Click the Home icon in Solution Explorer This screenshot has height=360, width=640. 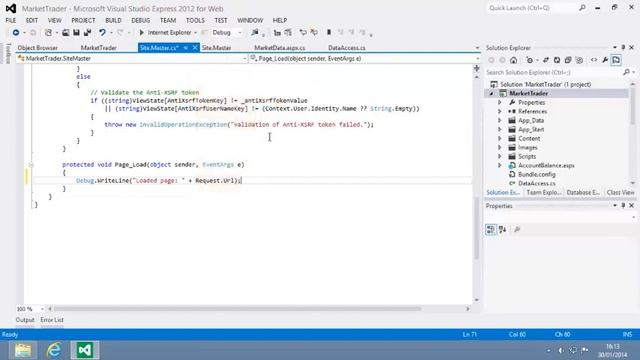pyautogui.click(x=513, y=60)
